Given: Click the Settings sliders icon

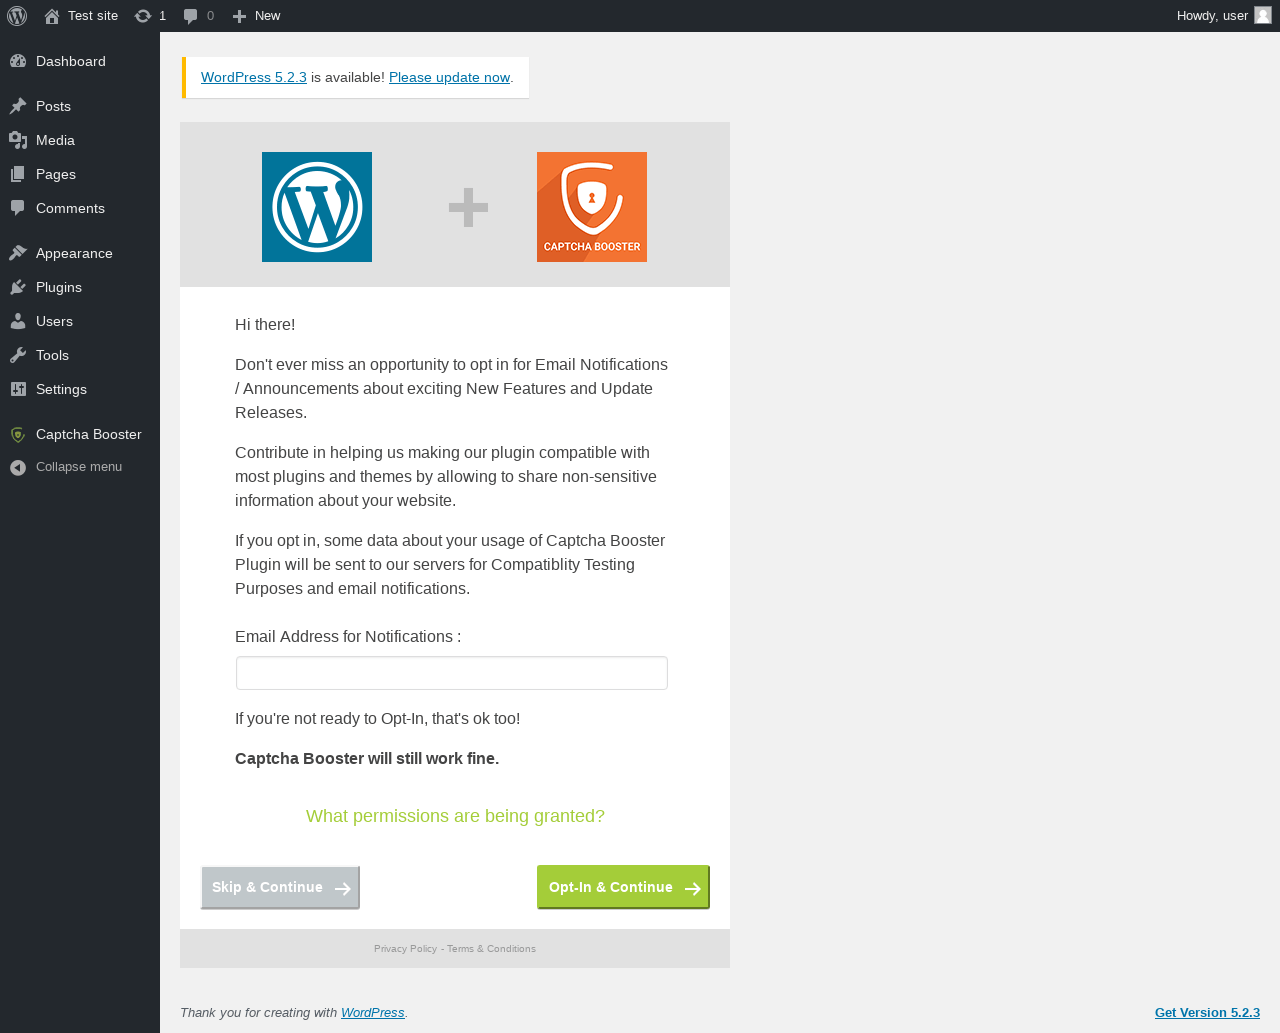Looking at the screenshot, I should 18,389.
